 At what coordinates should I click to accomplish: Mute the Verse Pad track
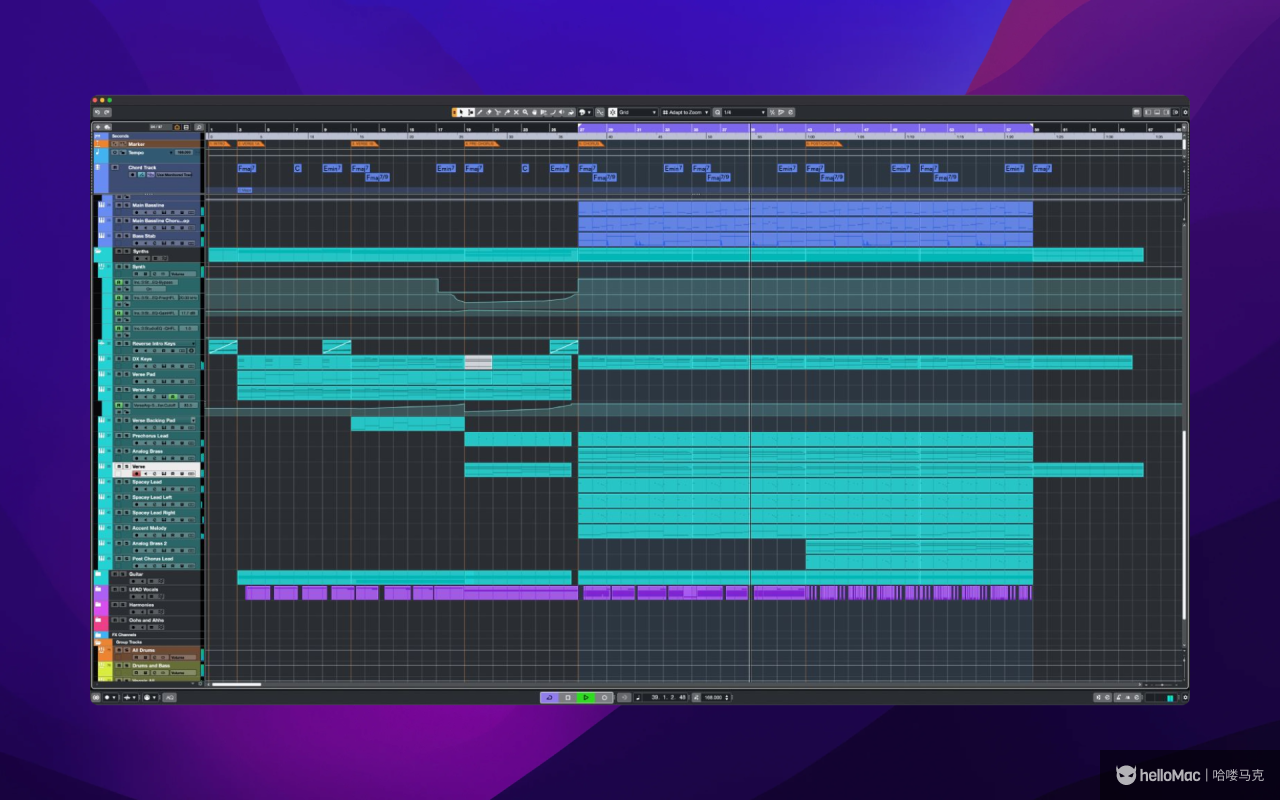pyautogui.click(x=119, y=374)
